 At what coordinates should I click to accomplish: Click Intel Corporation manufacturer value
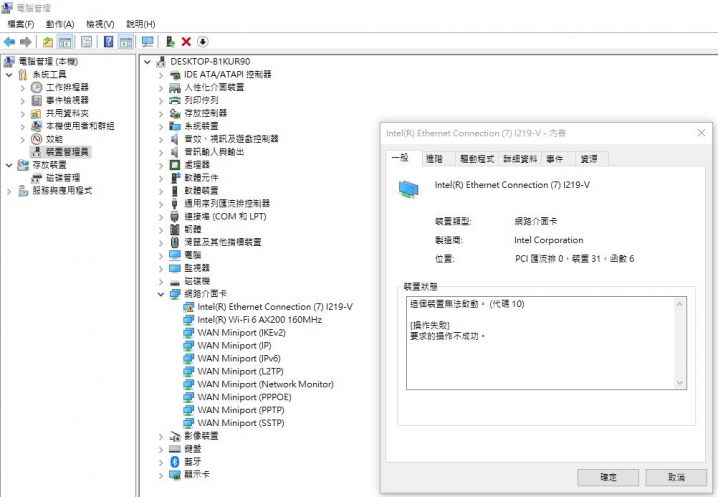[x=549, y=240]
